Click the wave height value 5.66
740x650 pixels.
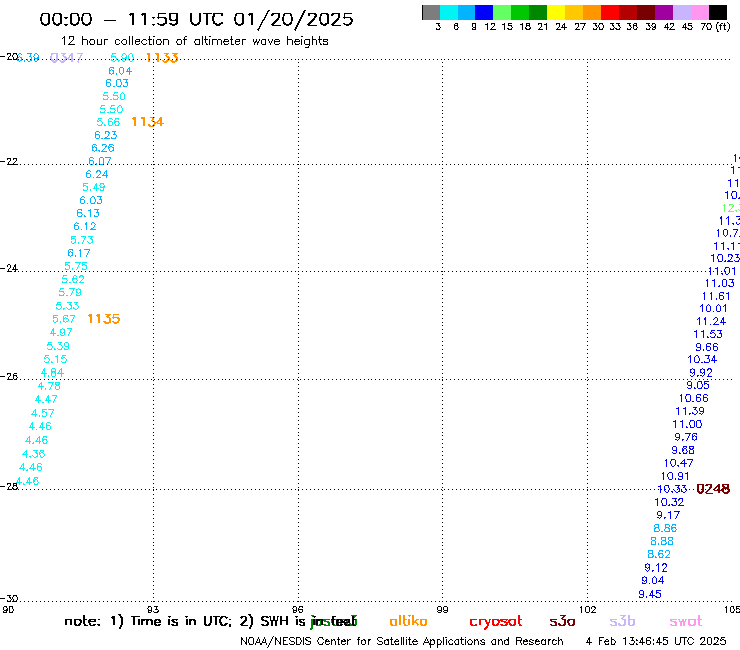click(x=108, y=122)
